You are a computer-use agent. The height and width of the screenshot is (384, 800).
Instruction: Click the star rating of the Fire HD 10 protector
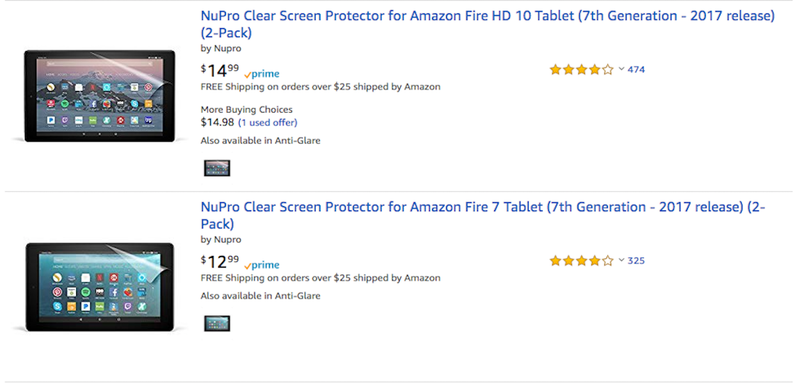coord(581,70)
